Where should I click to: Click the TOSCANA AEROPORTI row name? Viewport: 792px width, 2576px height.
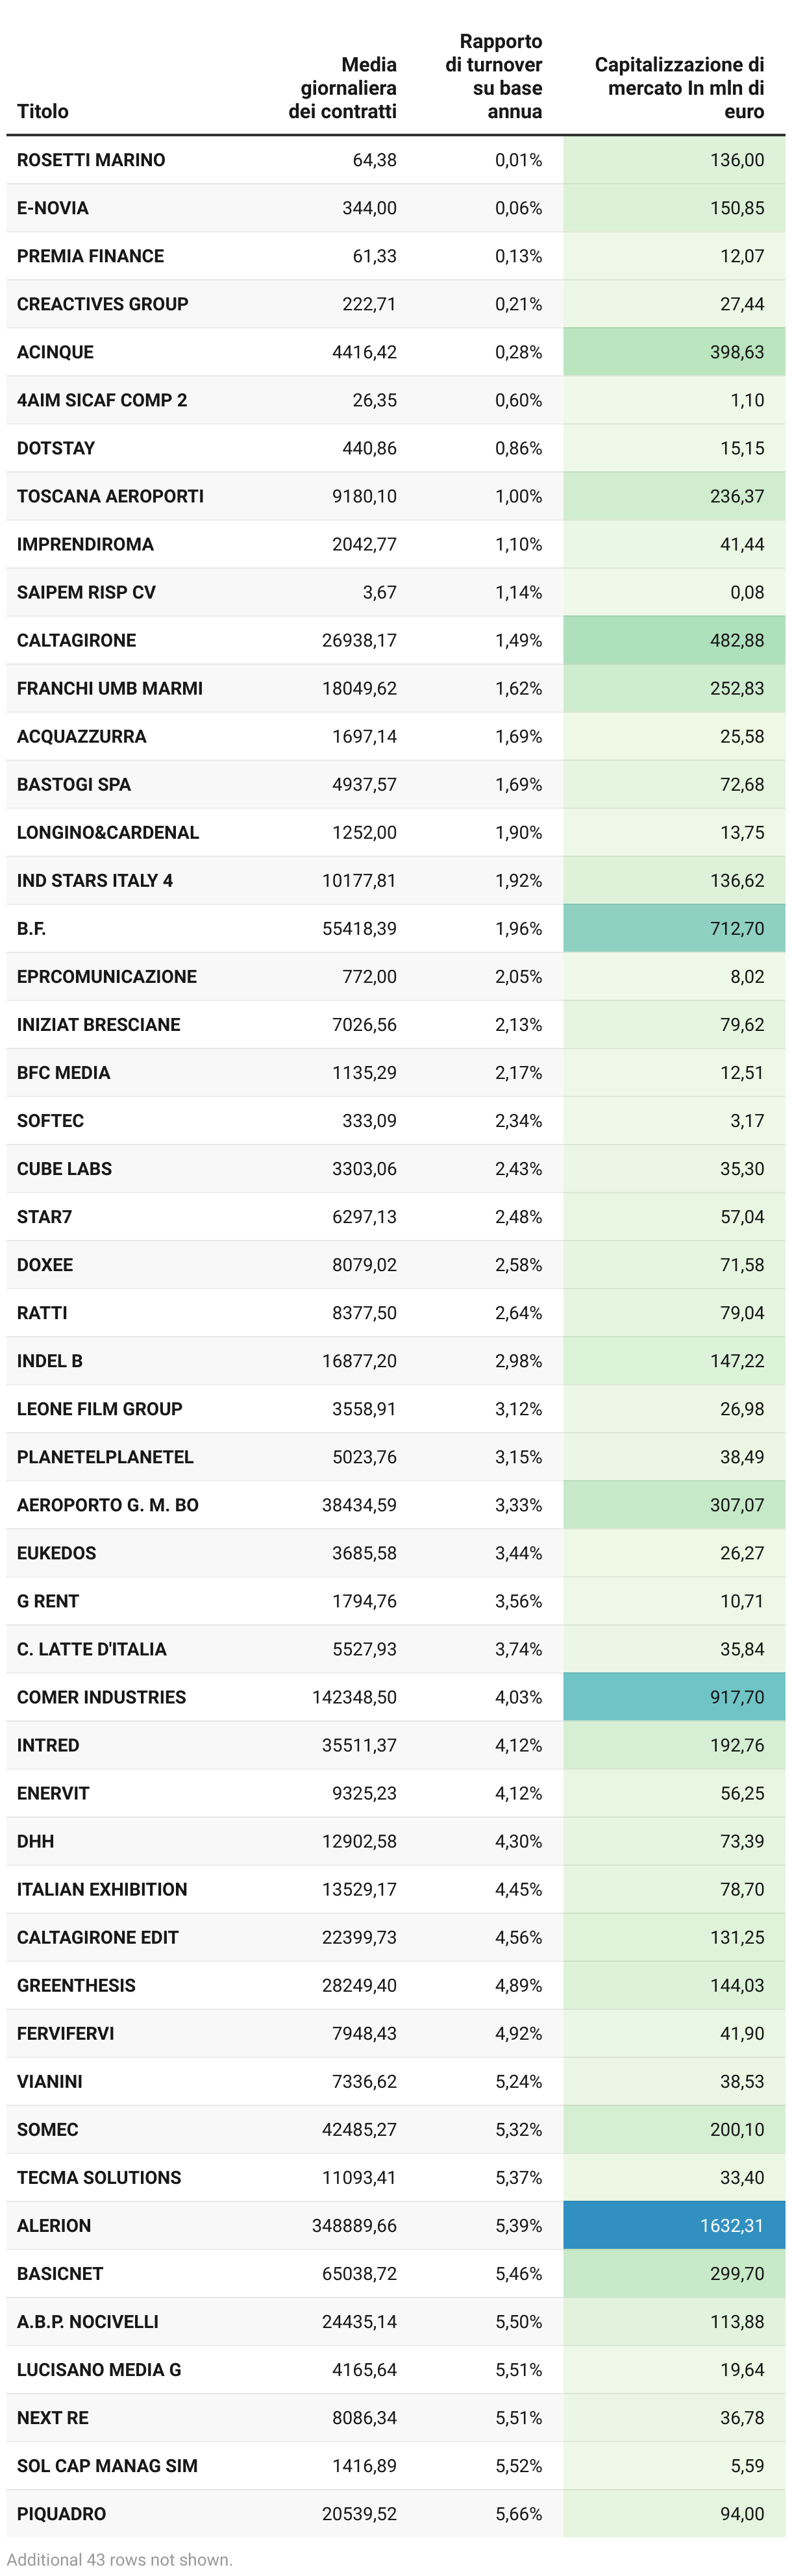click(x=110, y=496)
